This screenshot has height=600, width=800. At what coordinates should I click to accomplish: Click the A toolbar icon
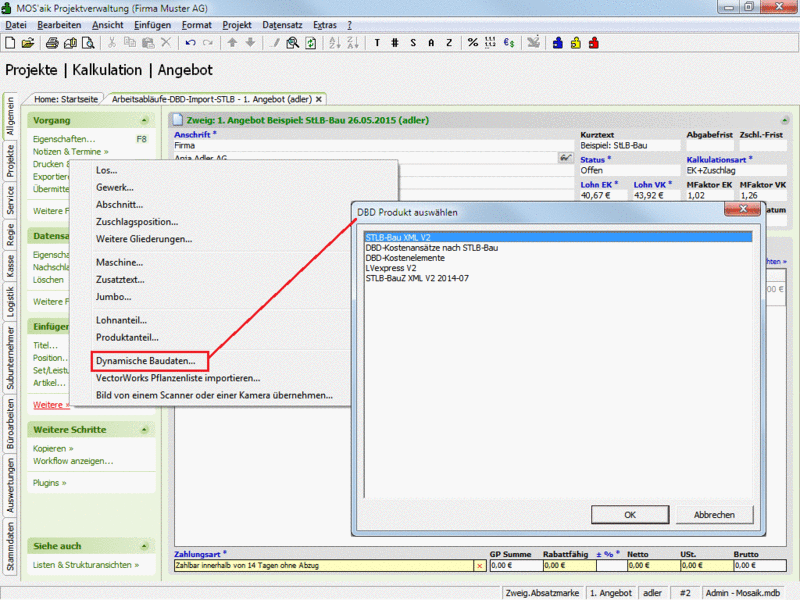tap(431, 43)
